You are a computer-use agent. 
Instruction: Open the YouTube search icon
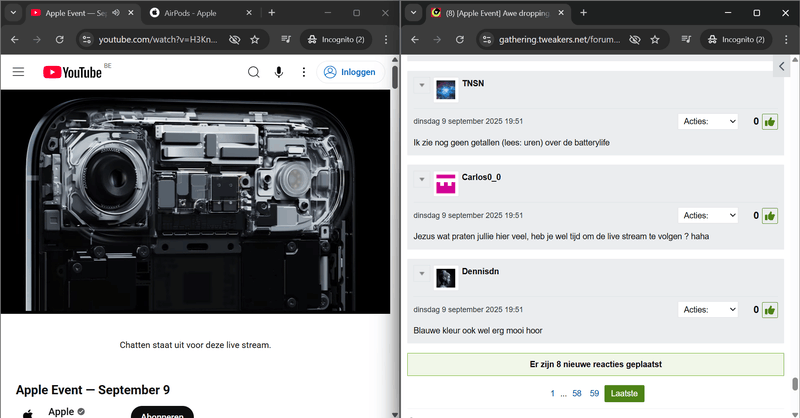click(254, 72)
